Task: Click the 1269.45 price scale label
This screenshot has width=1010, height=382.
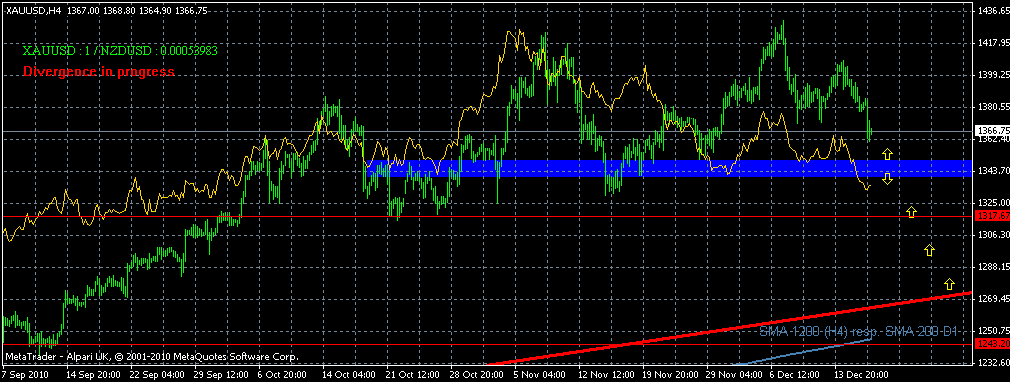Action: pos(993,299)
